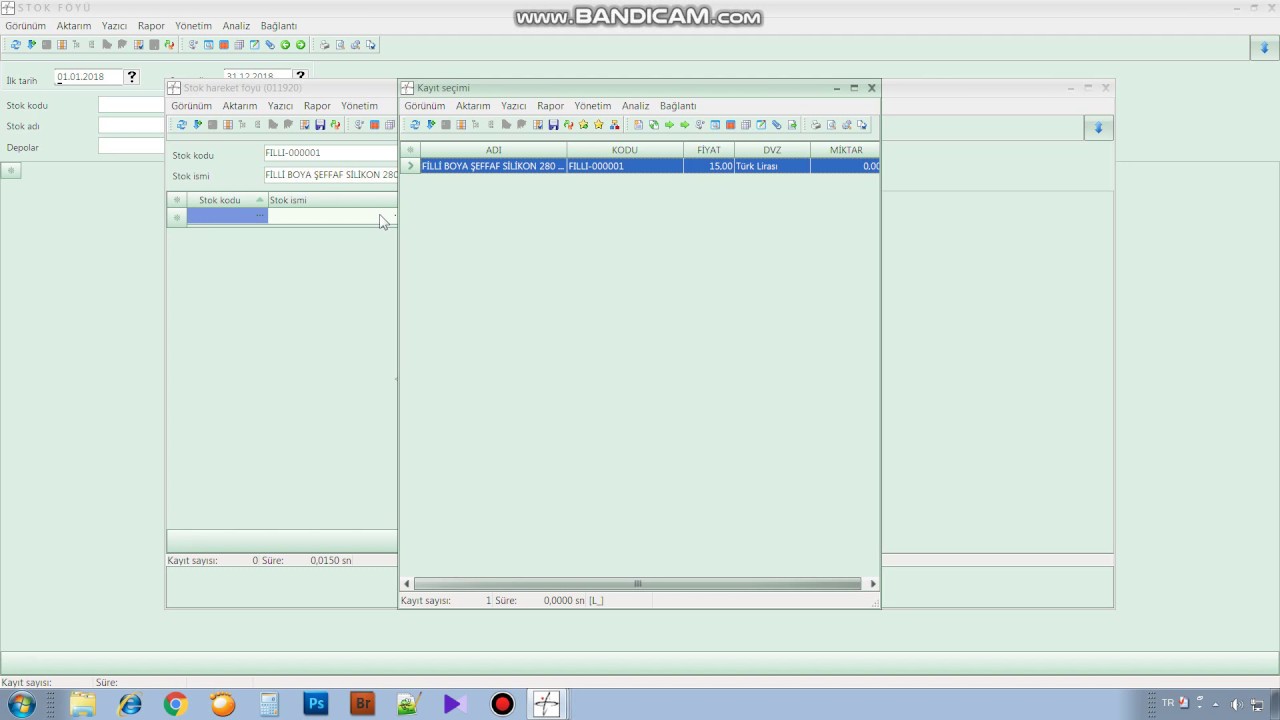Click horizontal scrollbar thumb in Kayıt seçimi

(x=638, y=584)
